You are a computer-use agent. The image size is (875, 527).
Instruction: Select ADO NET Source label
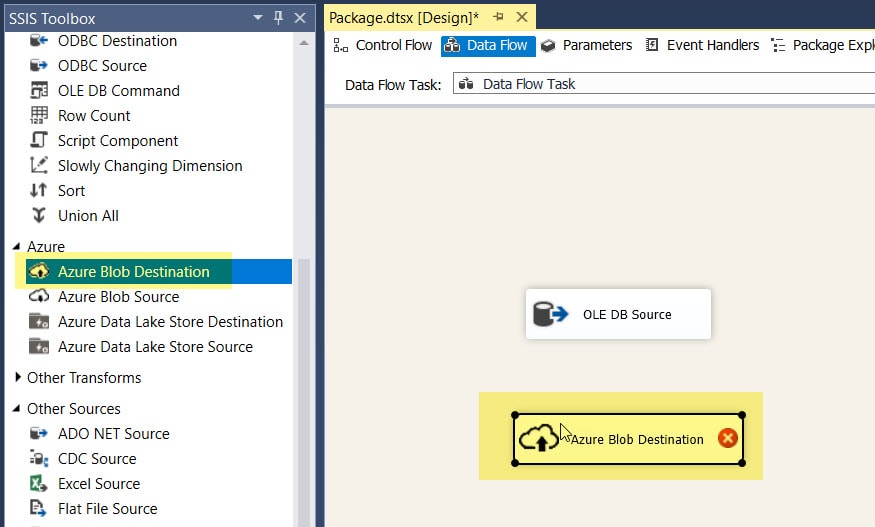click(113, 434)
